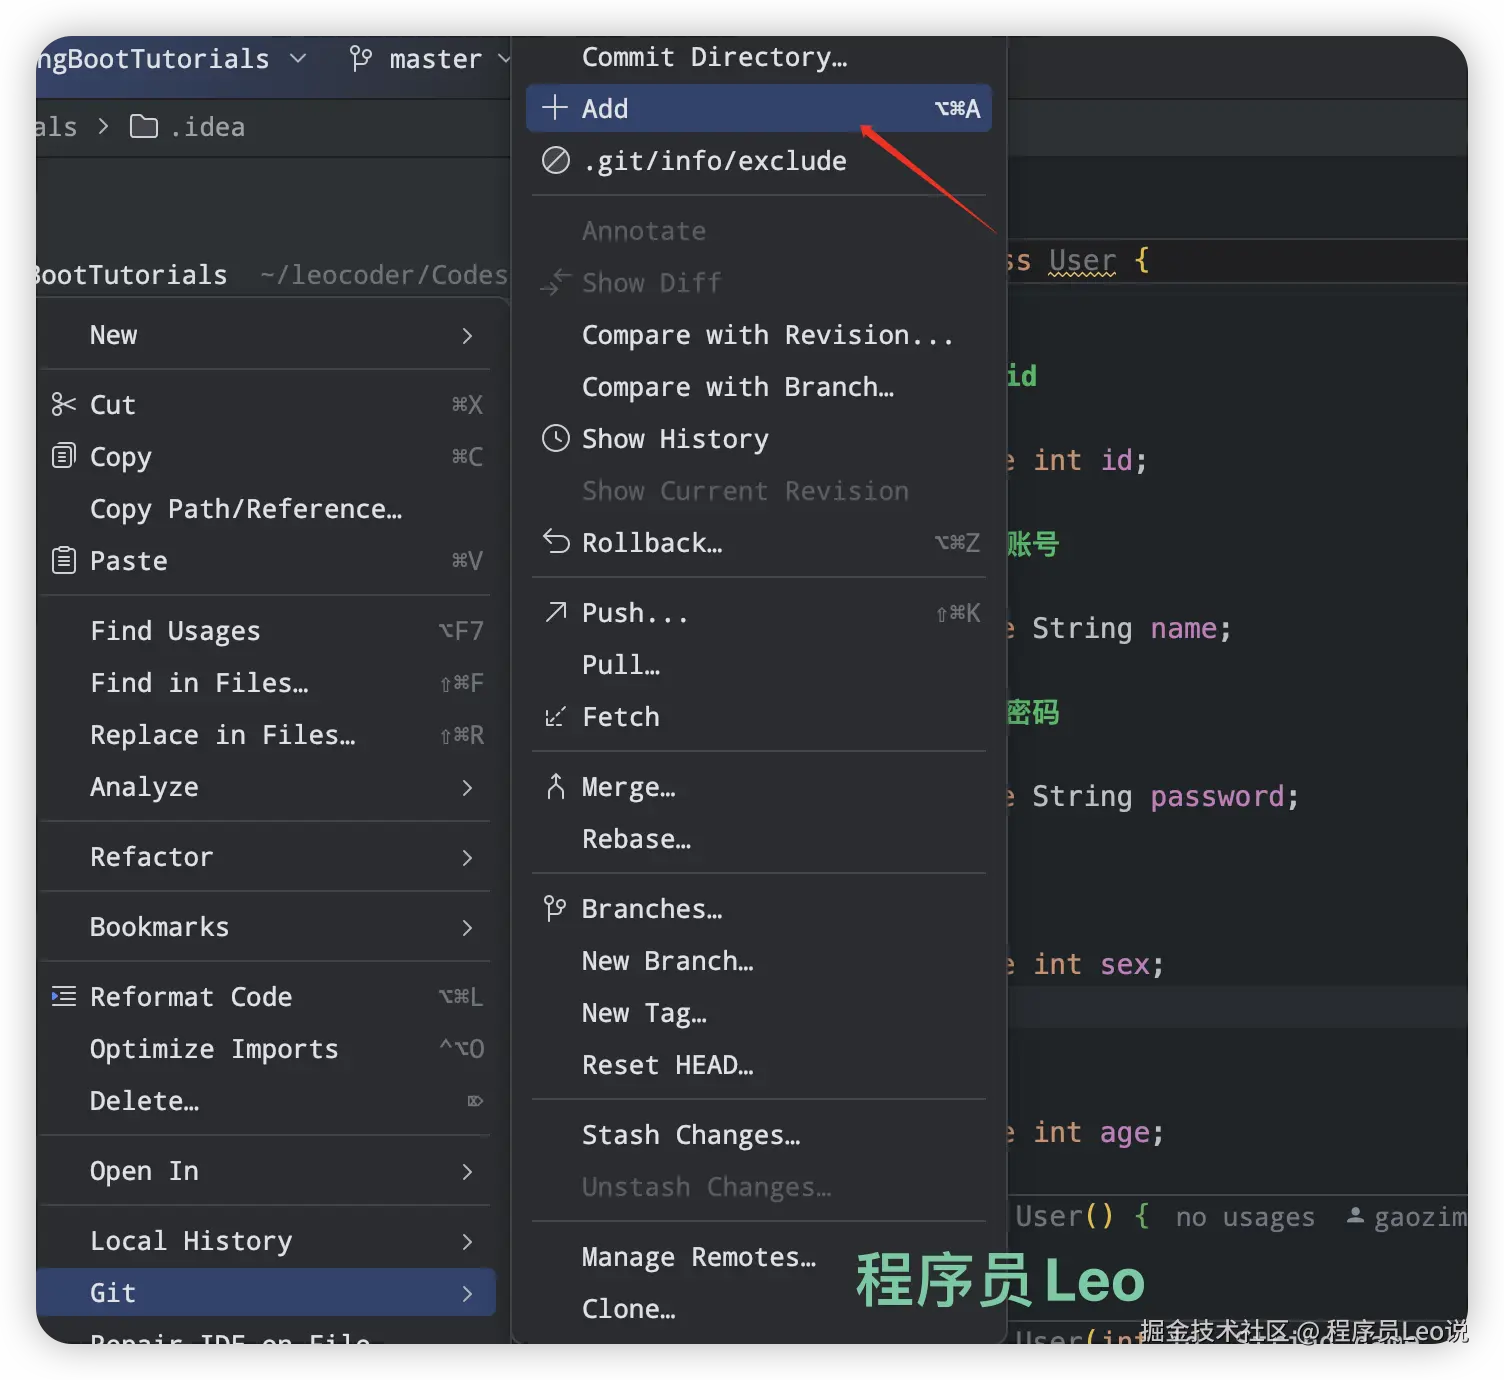Select Commit Directory… menu entry
The width and height of the screenshot is (1504, 1380).
pos(714,57)
